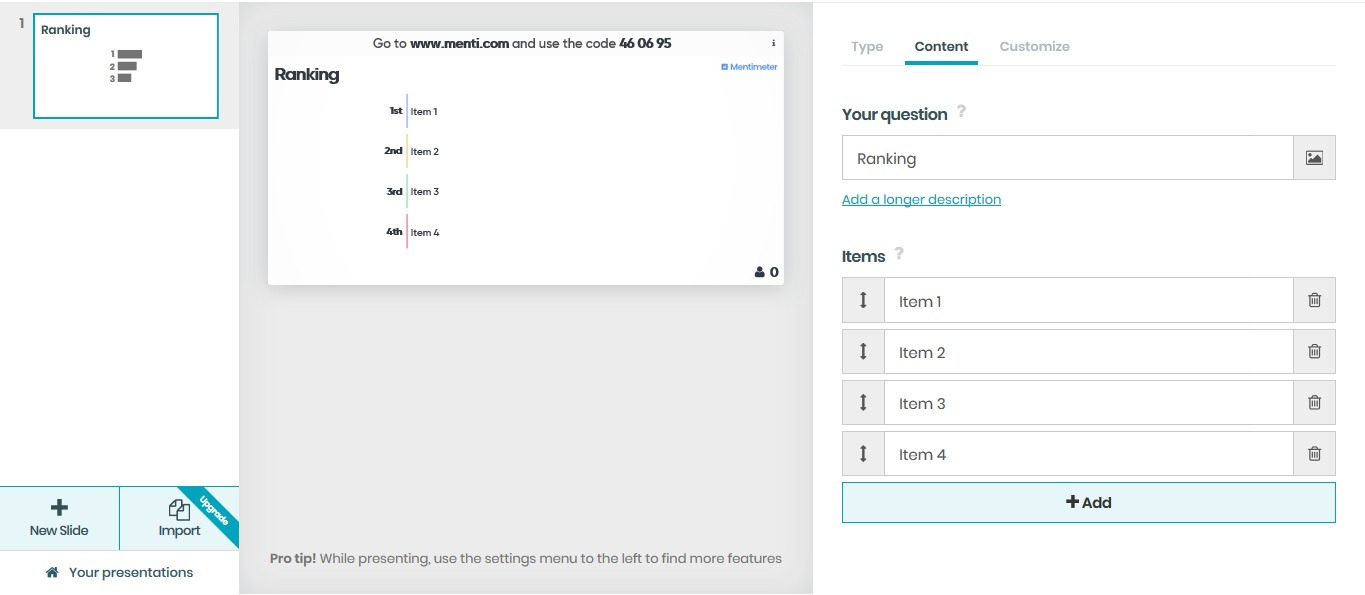The width and height of the screenshot is (1365, 595).
Task: Click the Add a longer description link
Action: coord(921,199)
